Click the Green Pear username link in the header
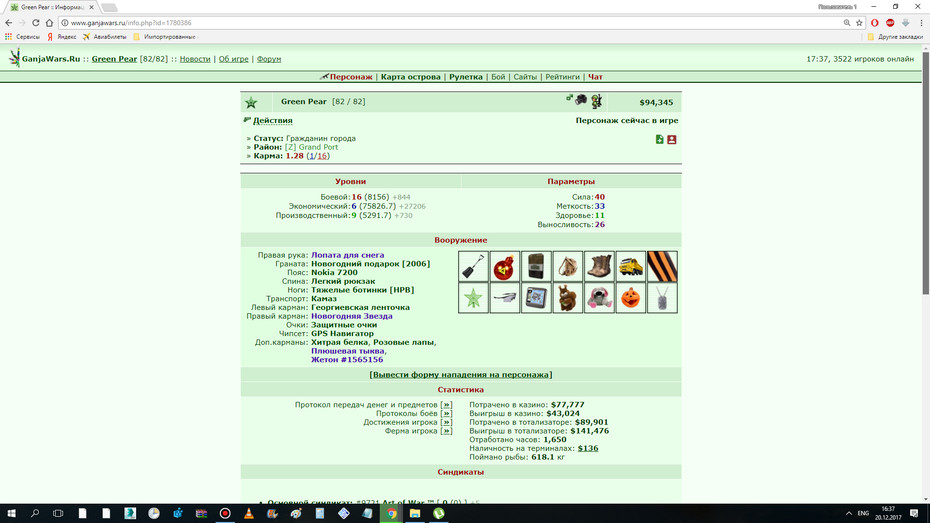Screen dimensions: 930x523 point(114,59)
